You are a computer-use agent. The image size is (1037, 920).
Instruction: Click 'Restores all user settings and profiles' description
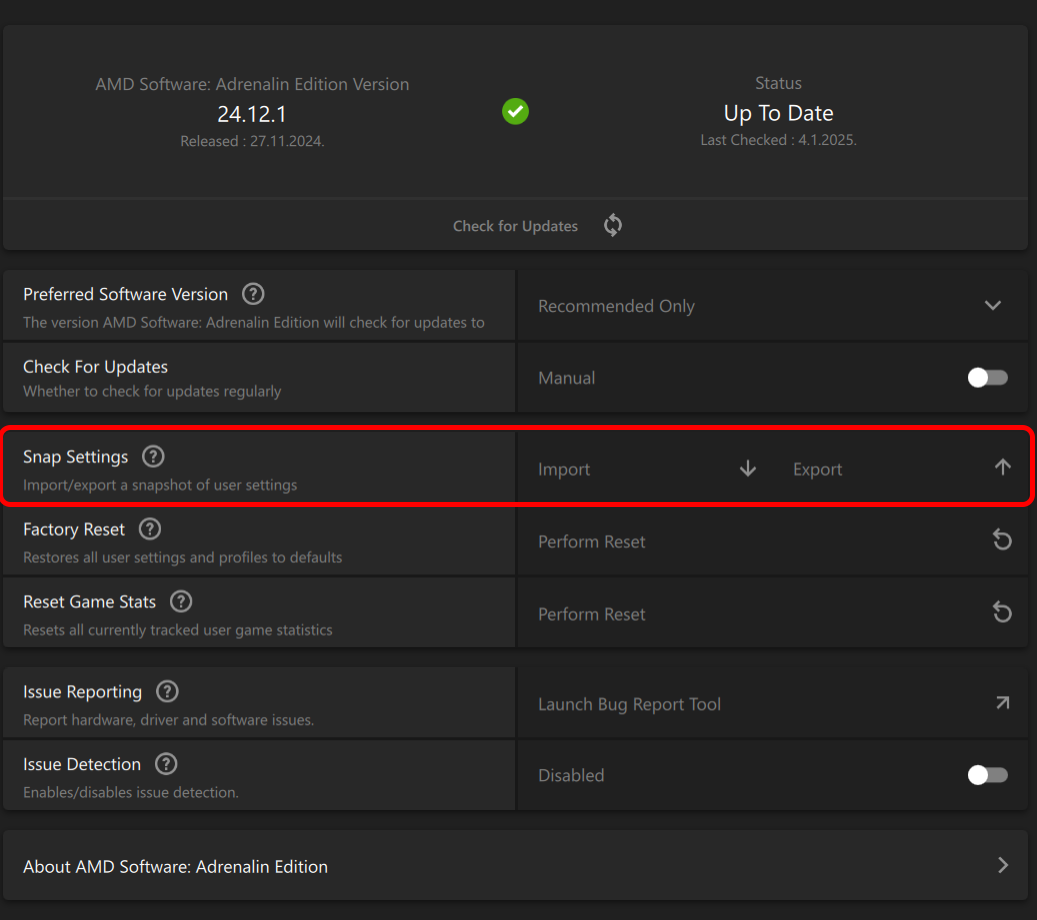tap(183, 558)
